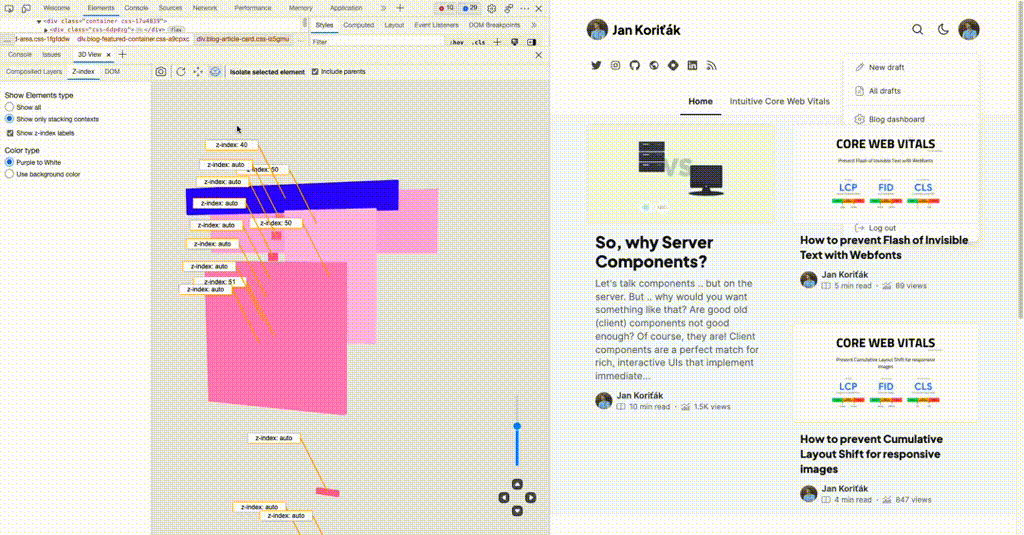Open the blog search magnifier icon
Image resolution: width=1024 pixels, height=535 pixels.
tap(918, 29)
